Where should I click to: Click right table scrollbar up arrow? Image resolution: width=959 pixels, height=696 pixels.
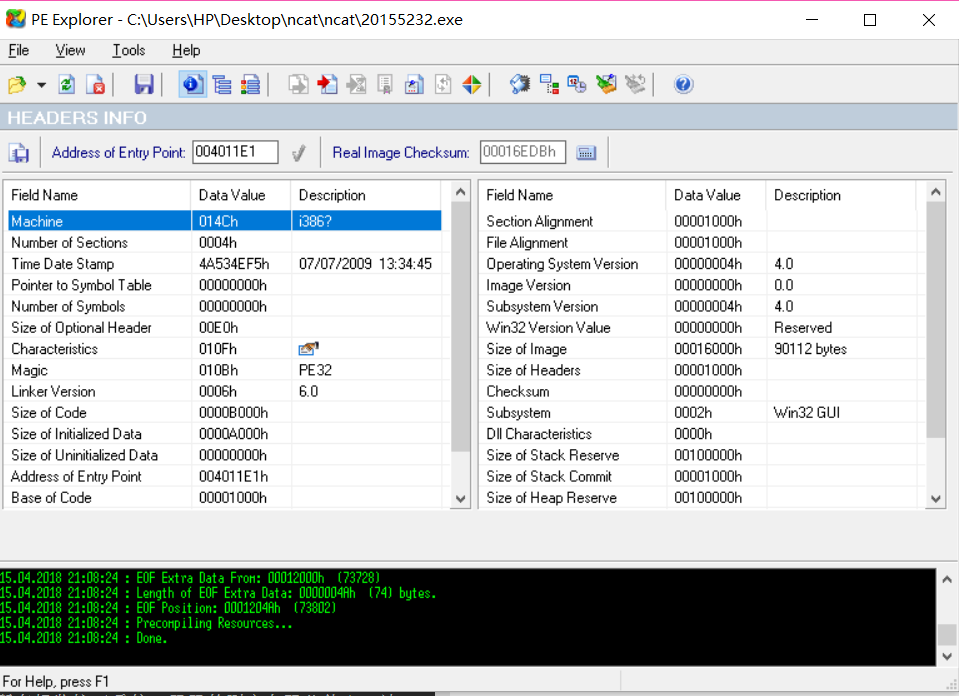click(935, 193)
